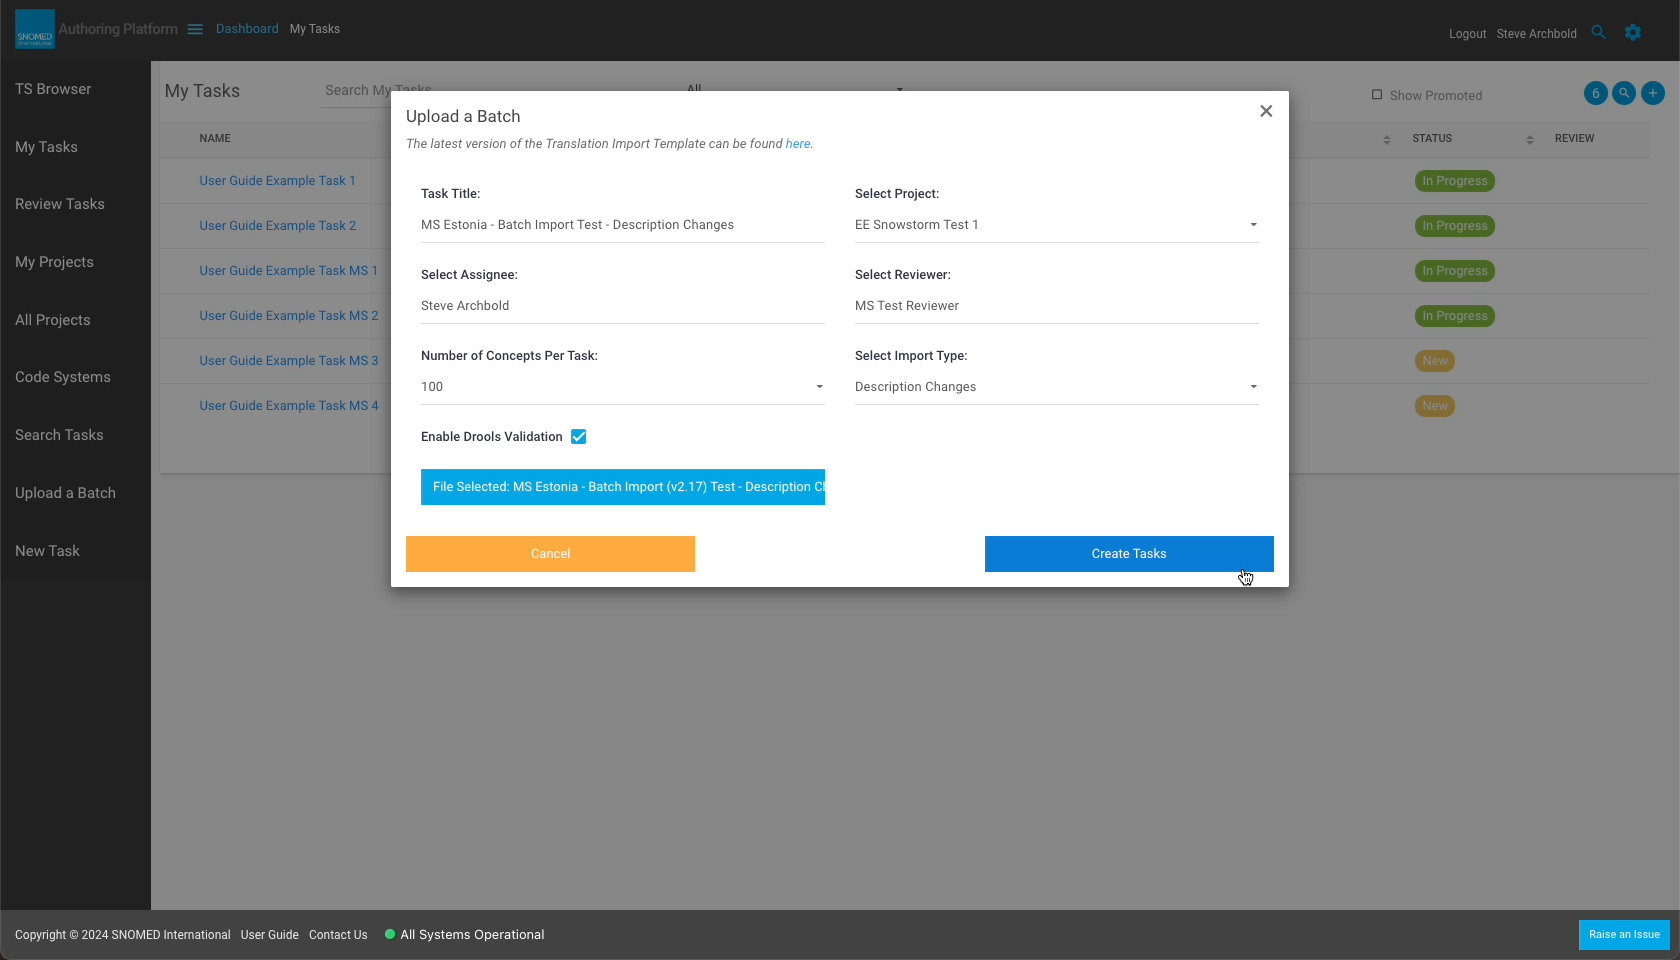The image size is (1680, 960).
Task: Click the Logout link
Action: pos(1467,34)
